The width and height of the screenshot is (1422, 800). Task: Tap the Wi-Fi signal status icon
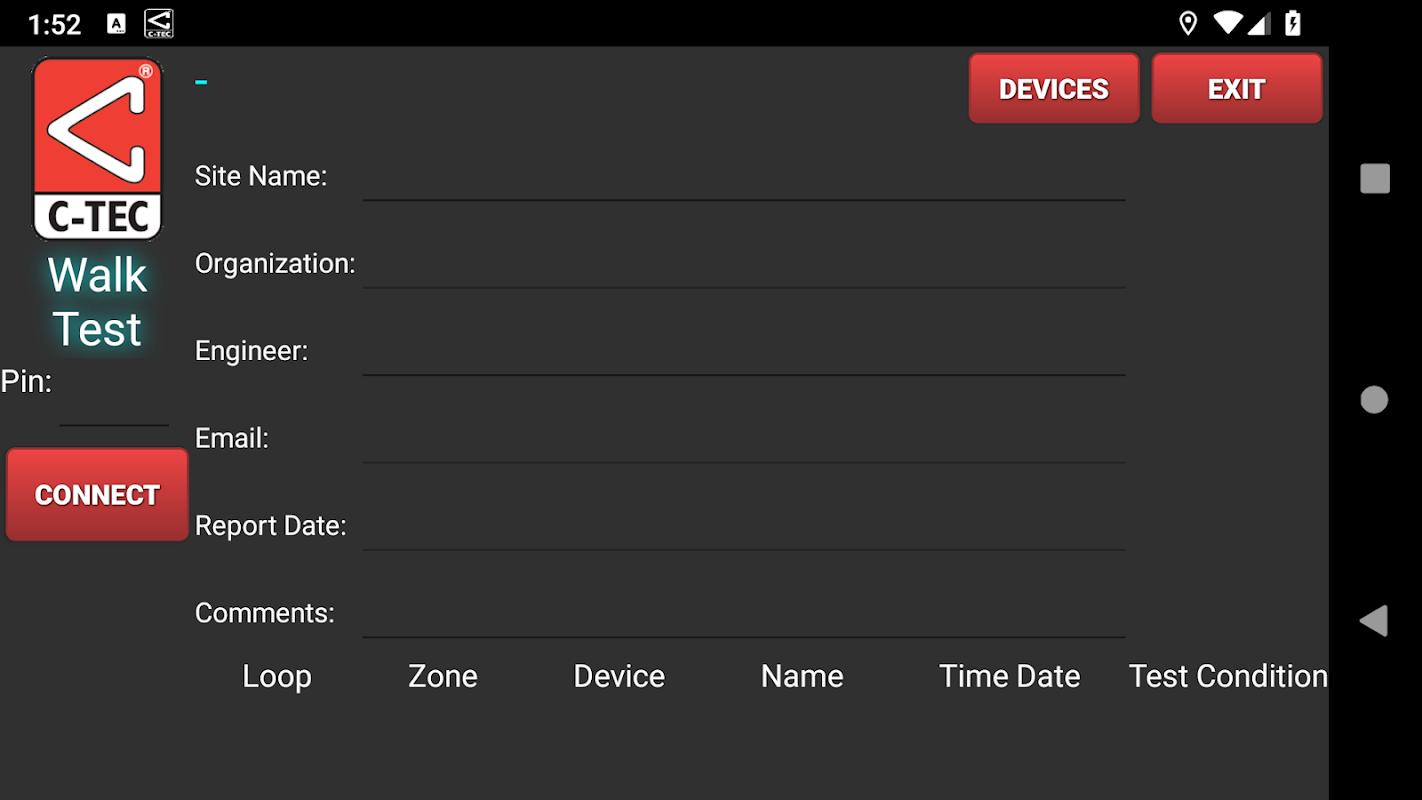coord(1227,23)
